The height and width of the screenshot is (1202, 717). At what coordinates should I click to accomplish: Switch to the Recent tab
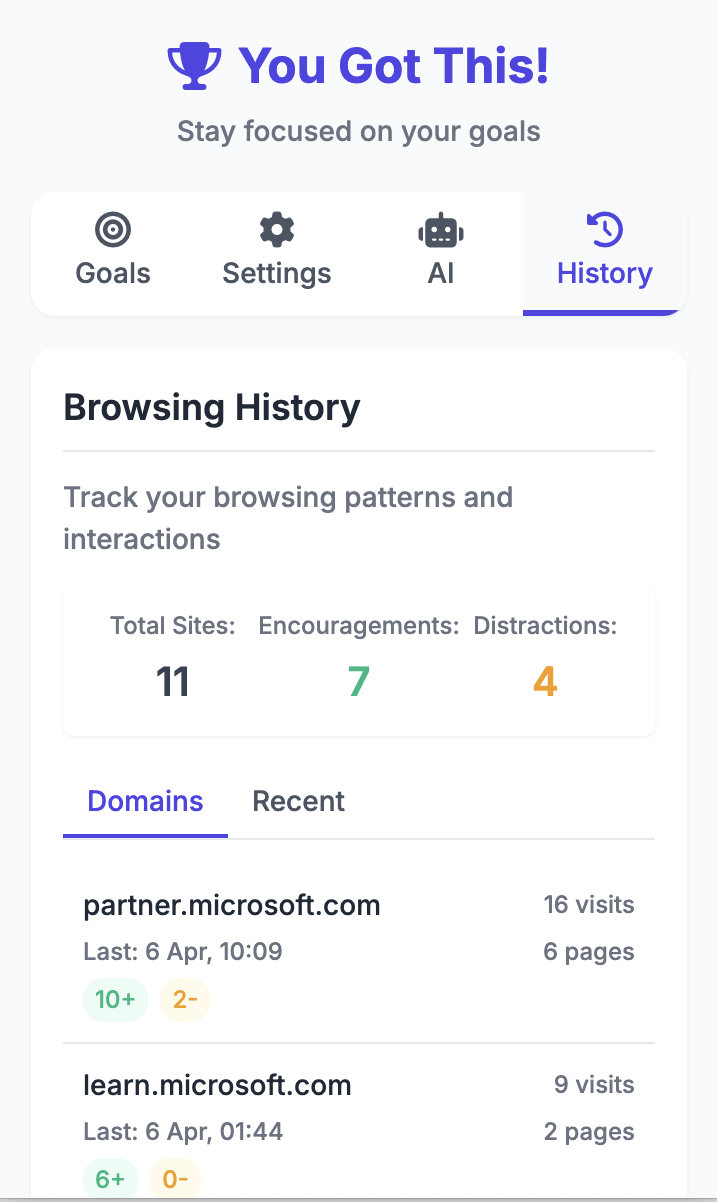298,801
